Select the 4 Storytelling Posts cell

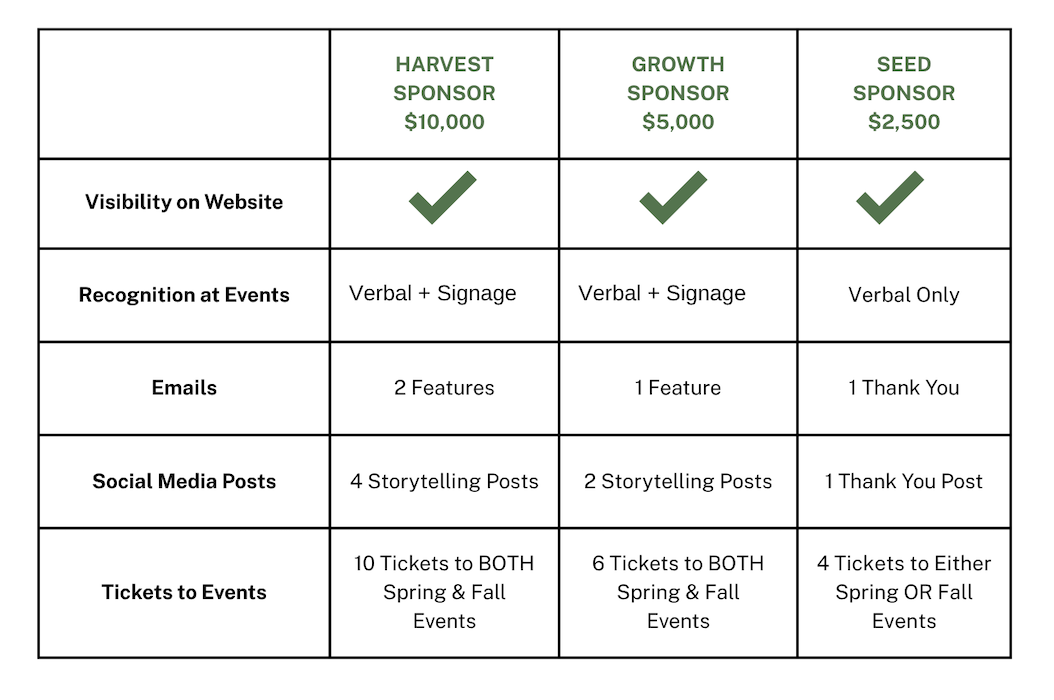click(x=444, y=481)
